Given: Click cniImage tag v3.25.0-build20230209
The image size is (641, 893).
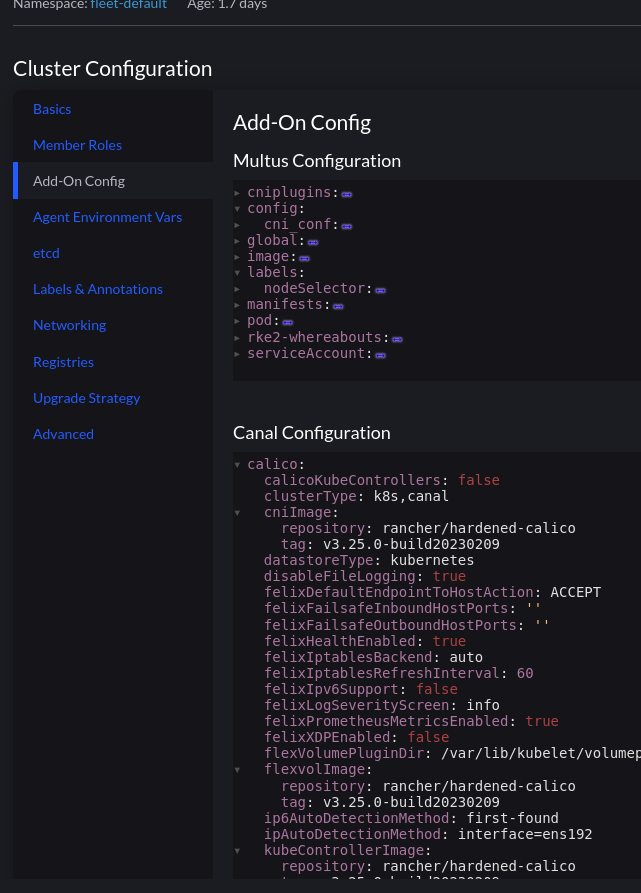Looking at the screenshot, I should (412, 544).
